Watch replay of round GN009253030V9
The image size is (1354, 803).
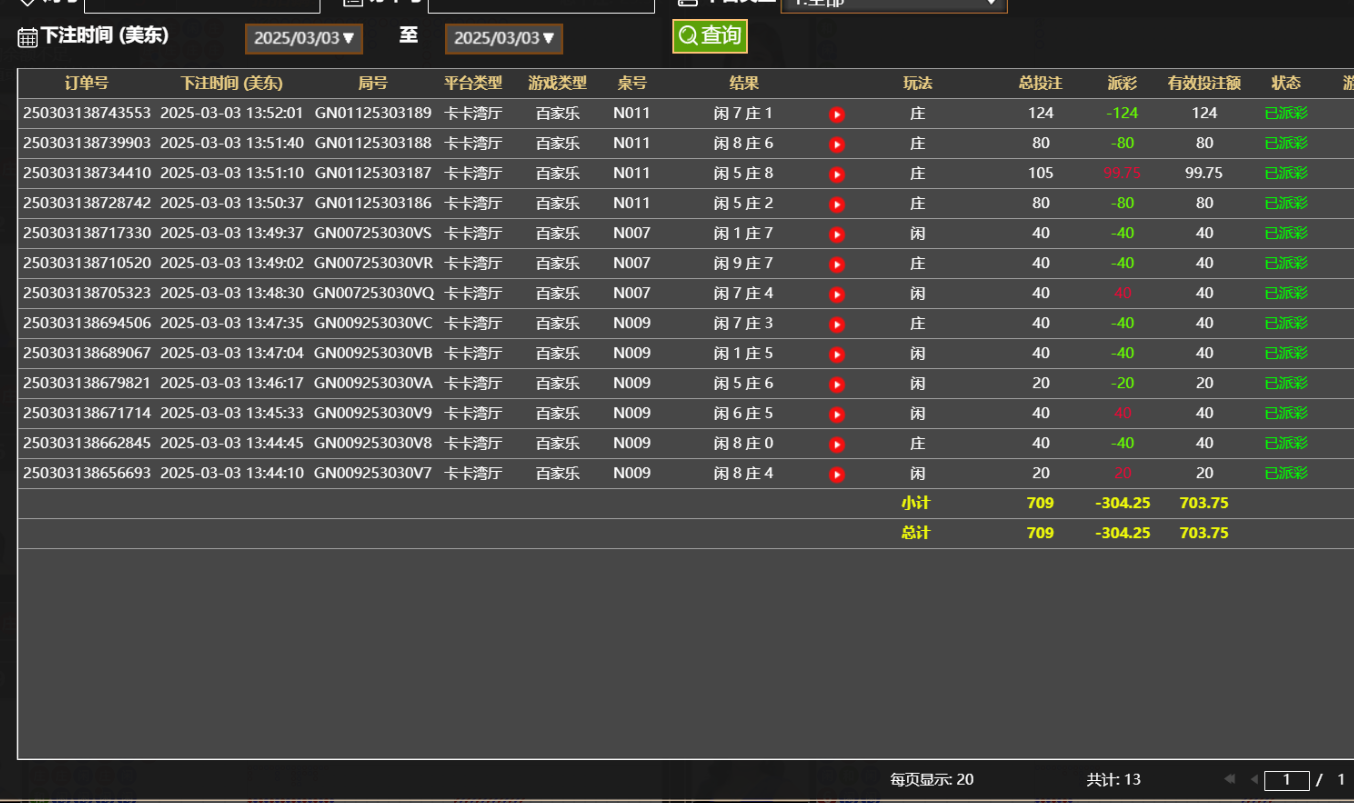(837, 414)
